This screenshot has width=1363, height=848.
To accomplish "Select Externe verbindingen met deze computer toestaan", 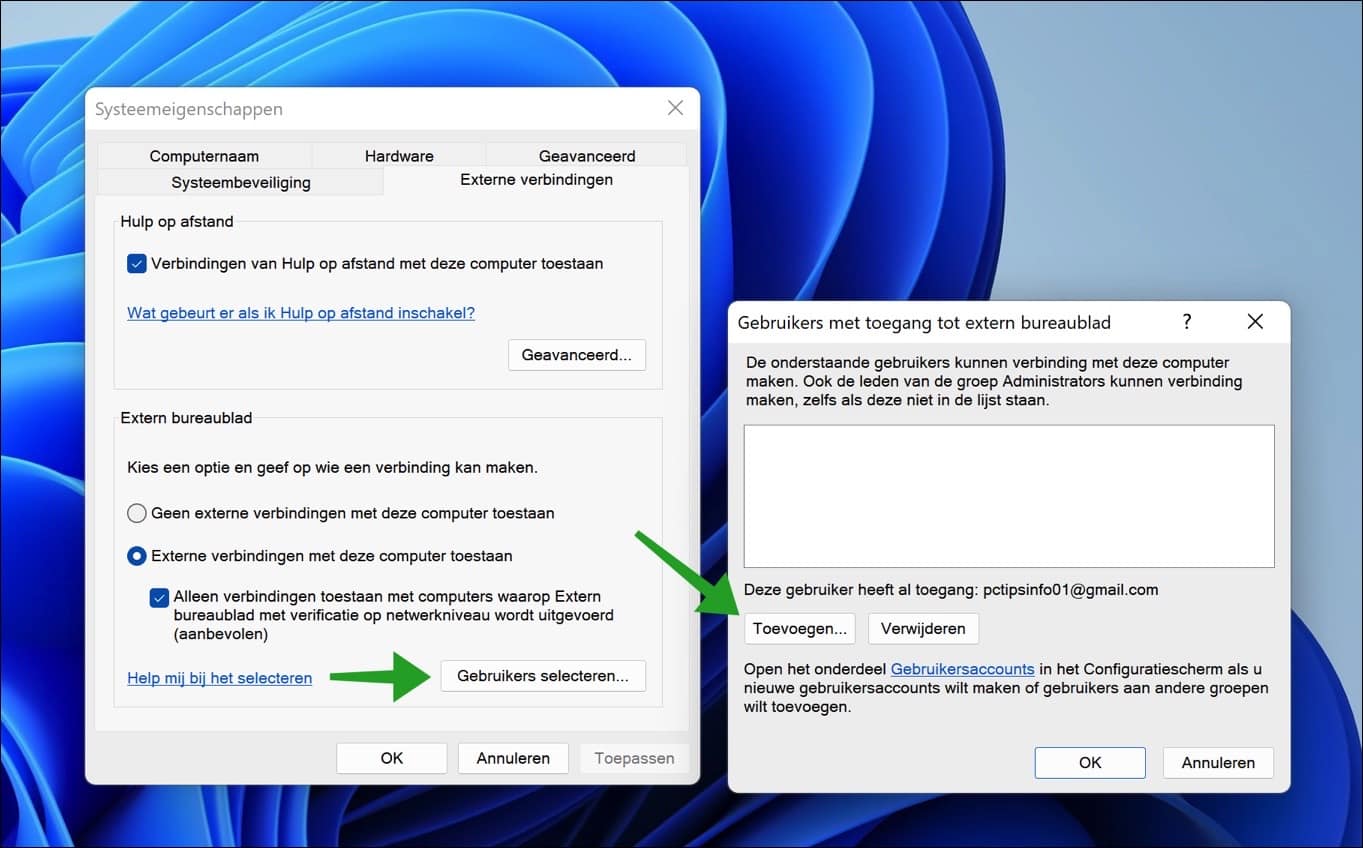I will pyautogui.click(x=136, y=555).
